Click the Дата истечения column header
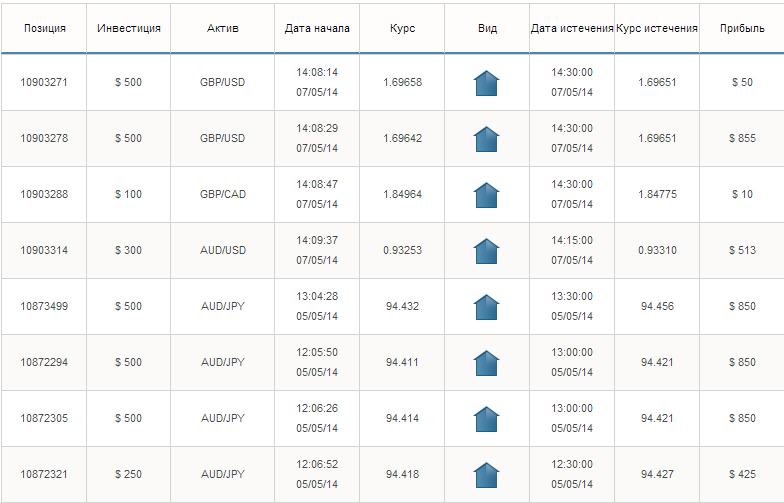This screenshot has height=503, width=784. 572,28
